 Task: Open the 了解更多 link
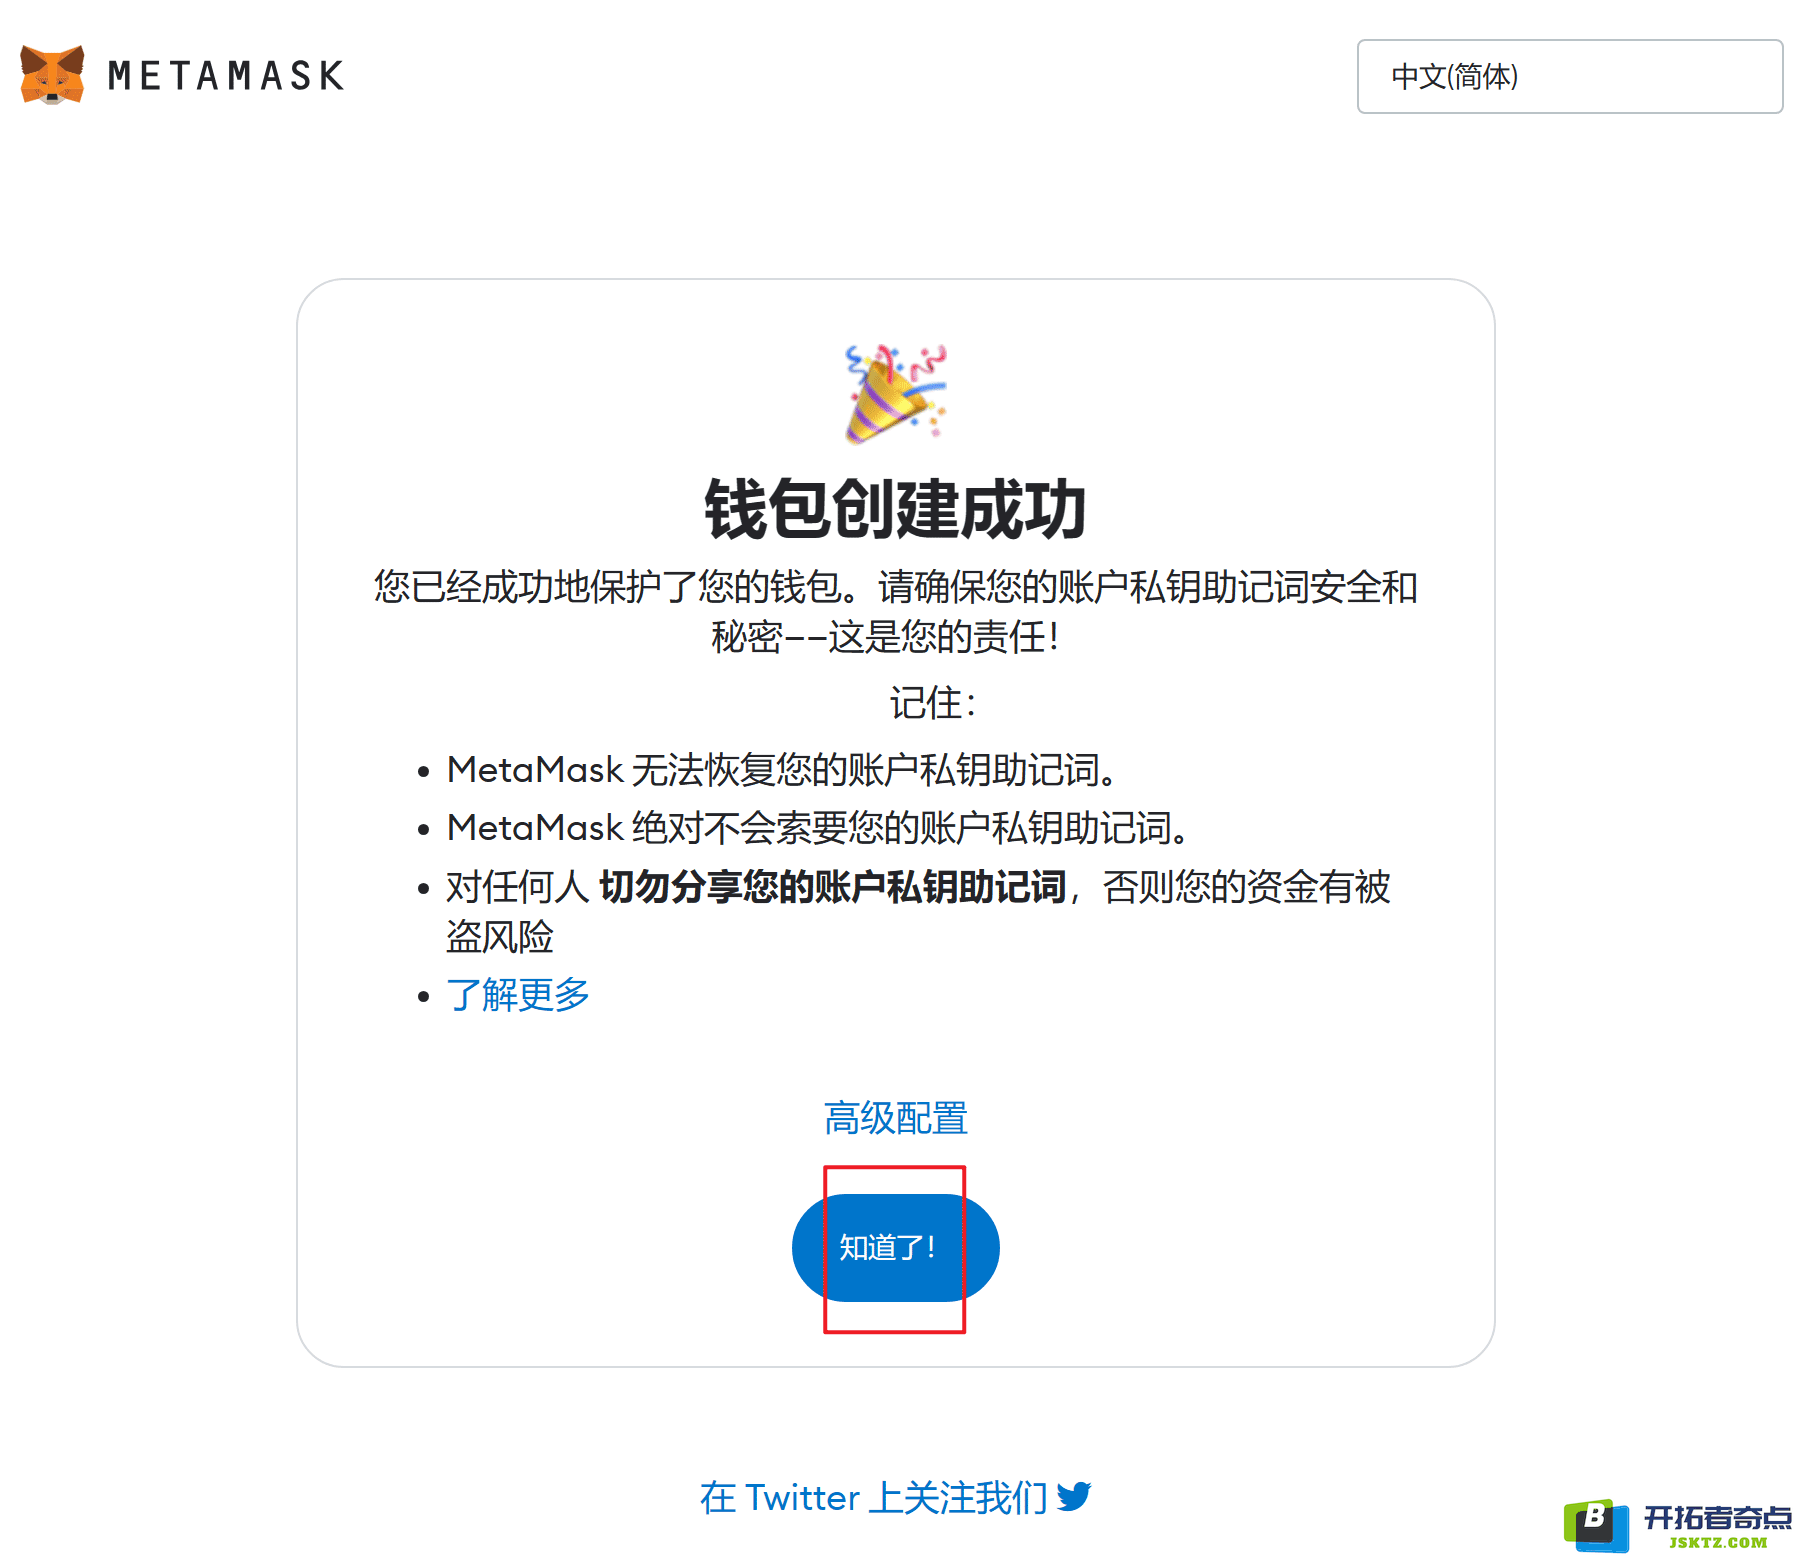pyautogui.click(x=518, y=995)
